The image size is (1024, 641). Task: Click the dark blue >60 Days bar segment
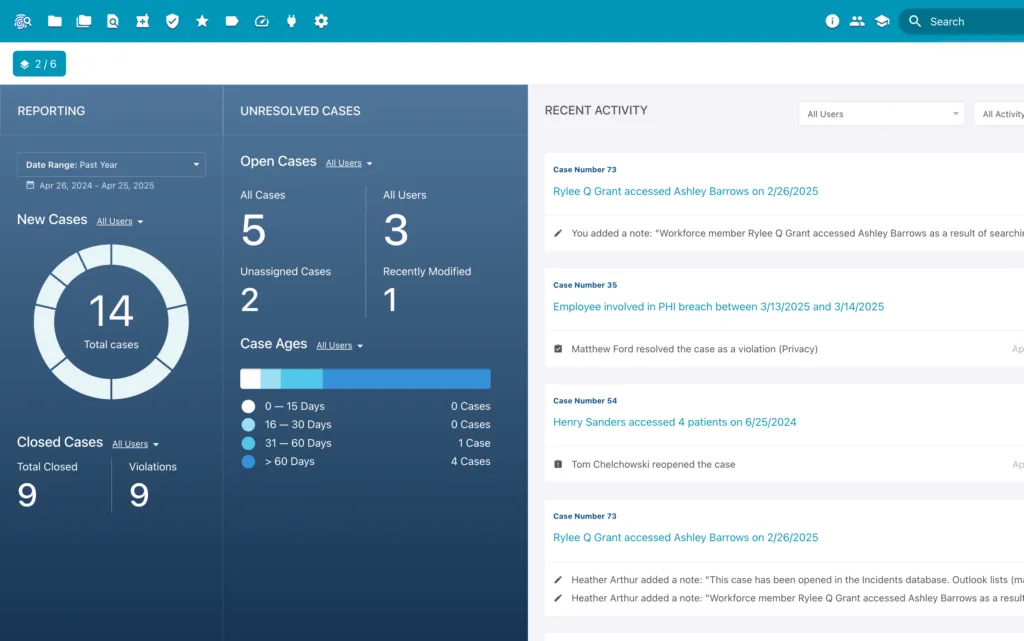(406, 379)
